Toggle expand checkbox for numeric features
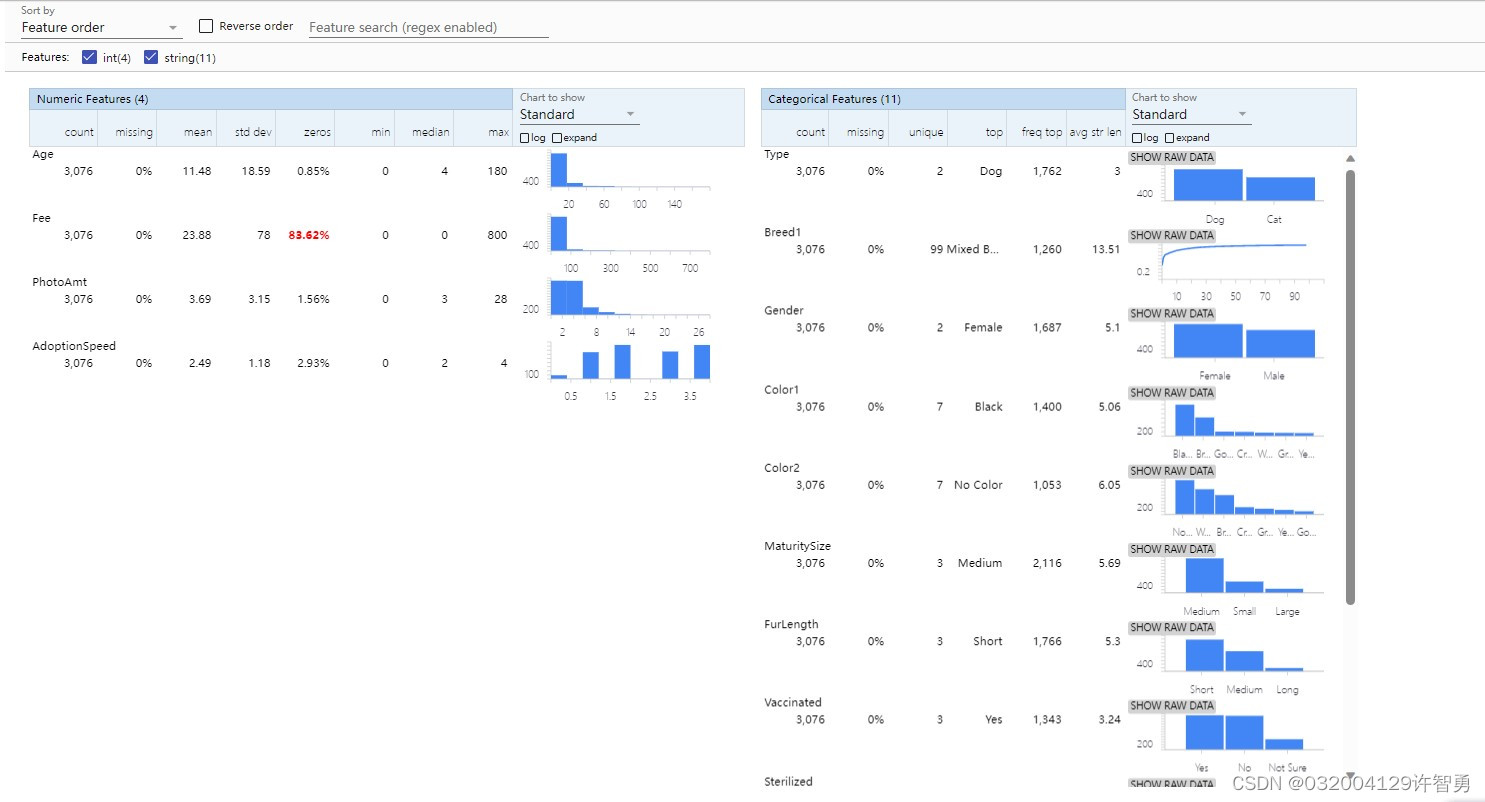This screenshot has height=802, width=1485. point(557,138)
